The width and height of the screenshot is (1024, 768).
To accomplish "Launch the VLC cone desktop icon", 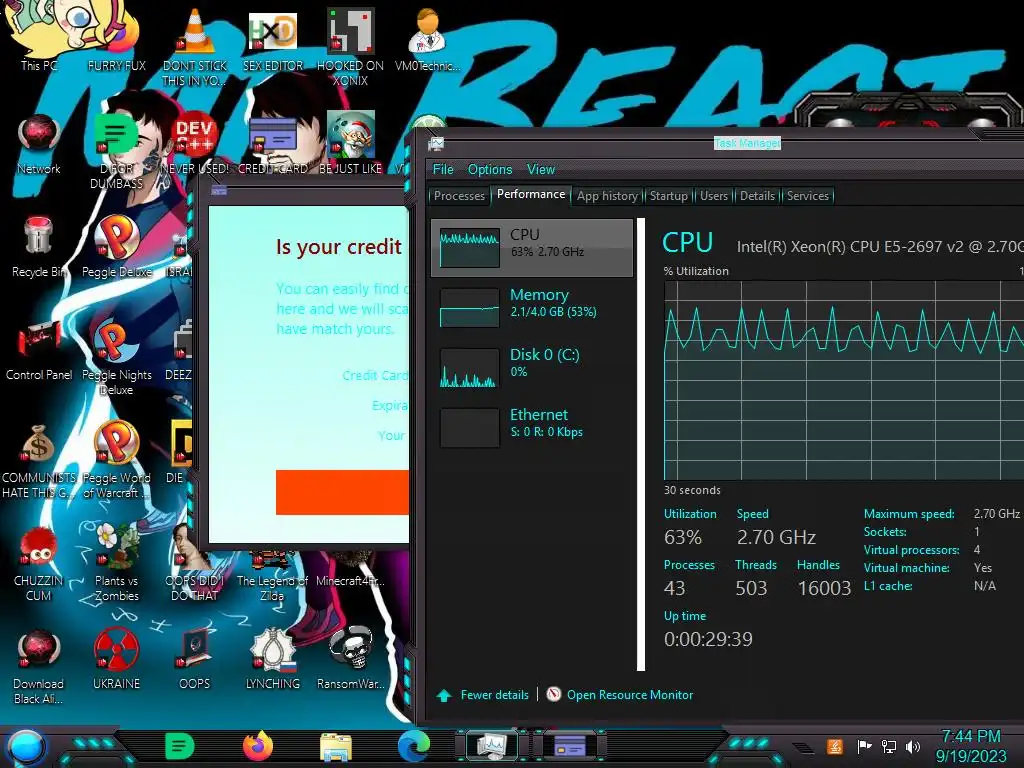I will [x=195, y=46].
